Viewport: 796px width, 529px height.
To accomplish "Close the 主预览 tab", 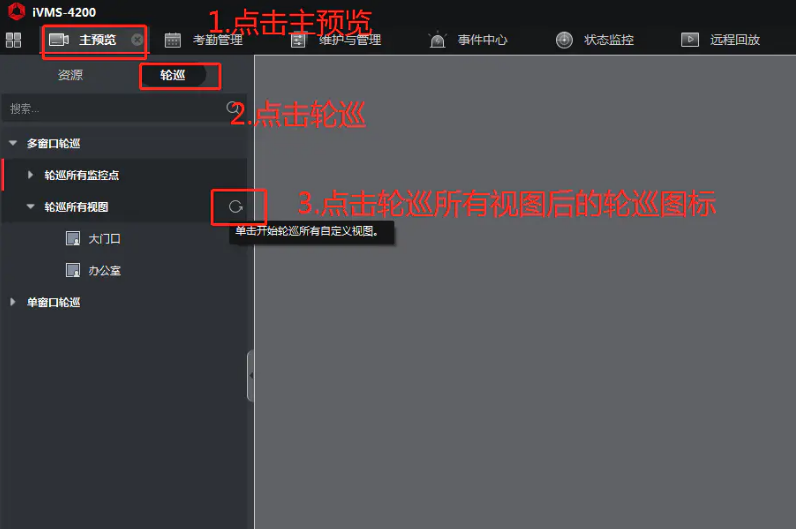I will click(137, 40).
